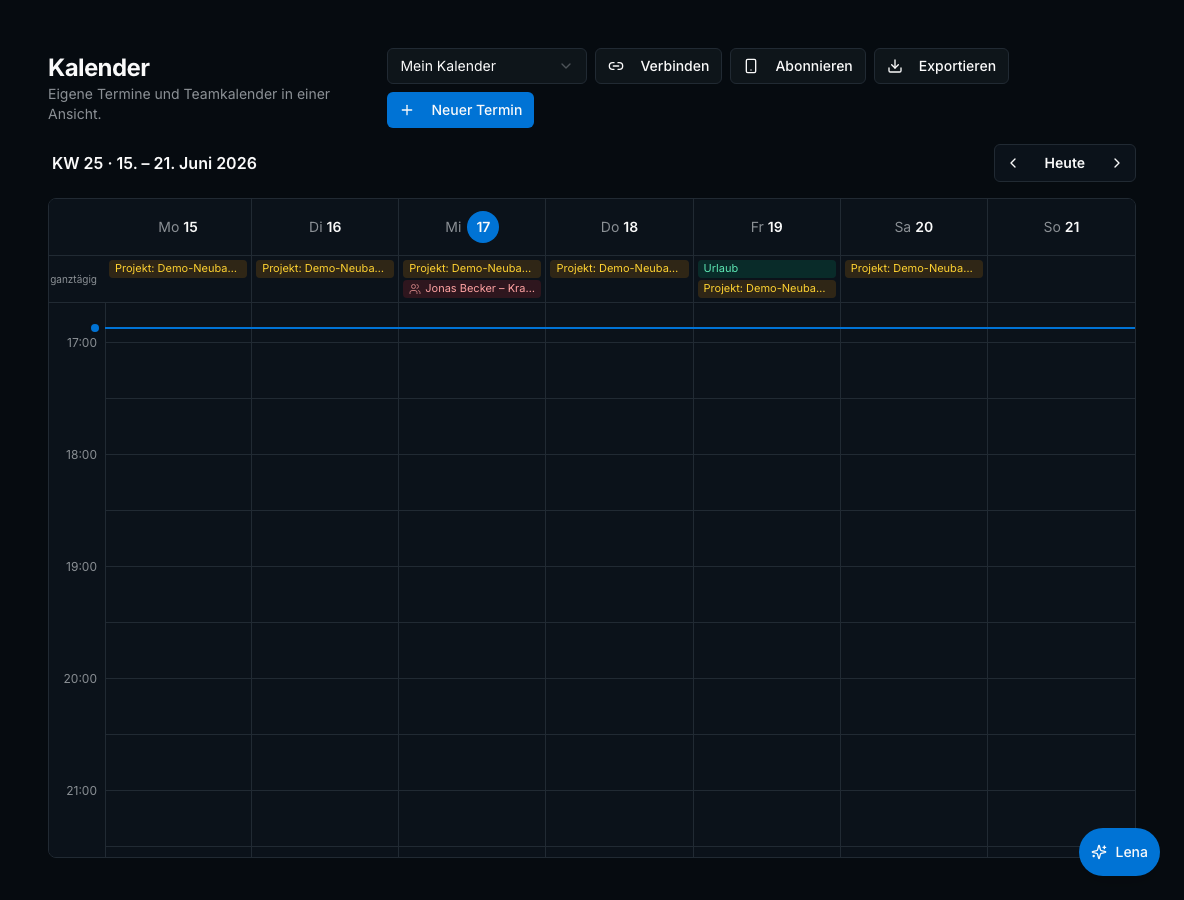Open the Urlaub event on Friday
This screenshot has width=1184, height=900.
pyautogui.click(x=766, y=269)
